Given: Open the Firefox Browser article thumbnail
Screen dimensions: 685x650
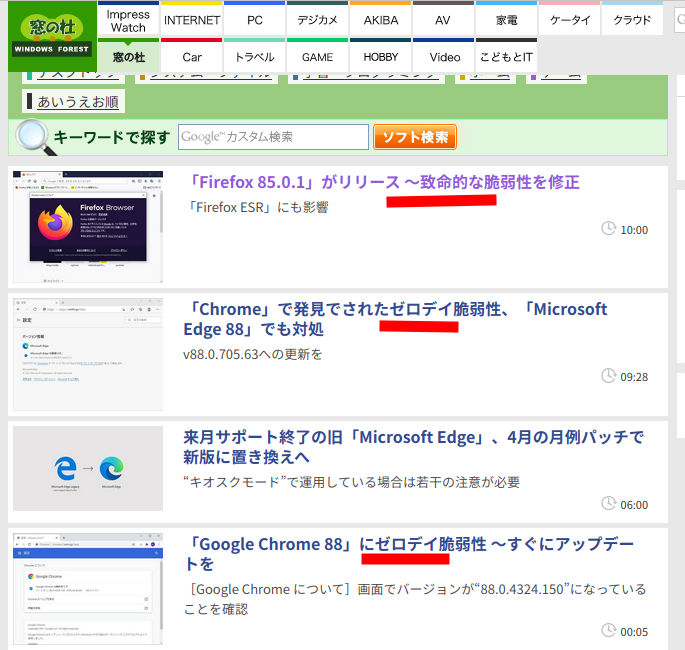Looking at the screenshot, I should 88,227.
